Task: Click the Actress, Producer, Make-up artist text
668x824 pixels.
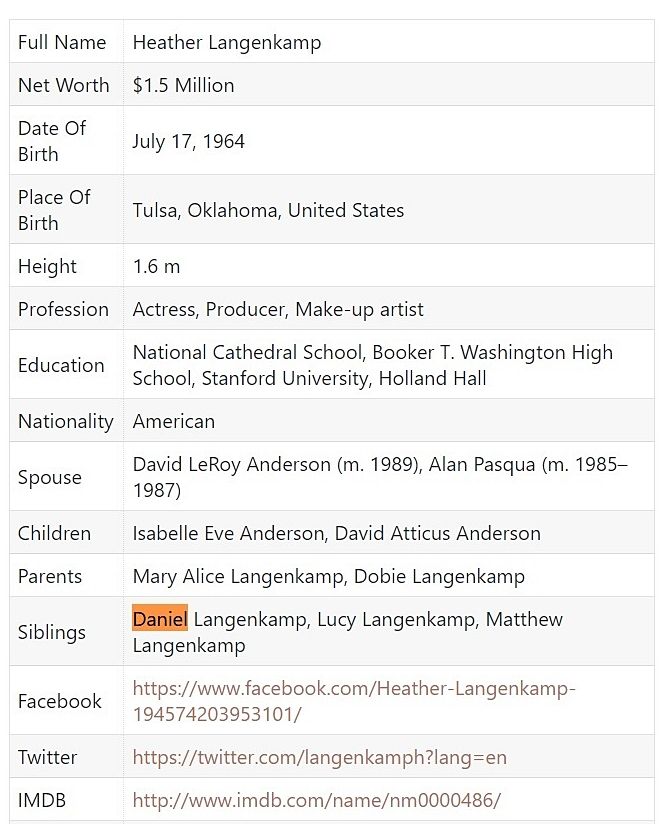Action: [278, 310]
